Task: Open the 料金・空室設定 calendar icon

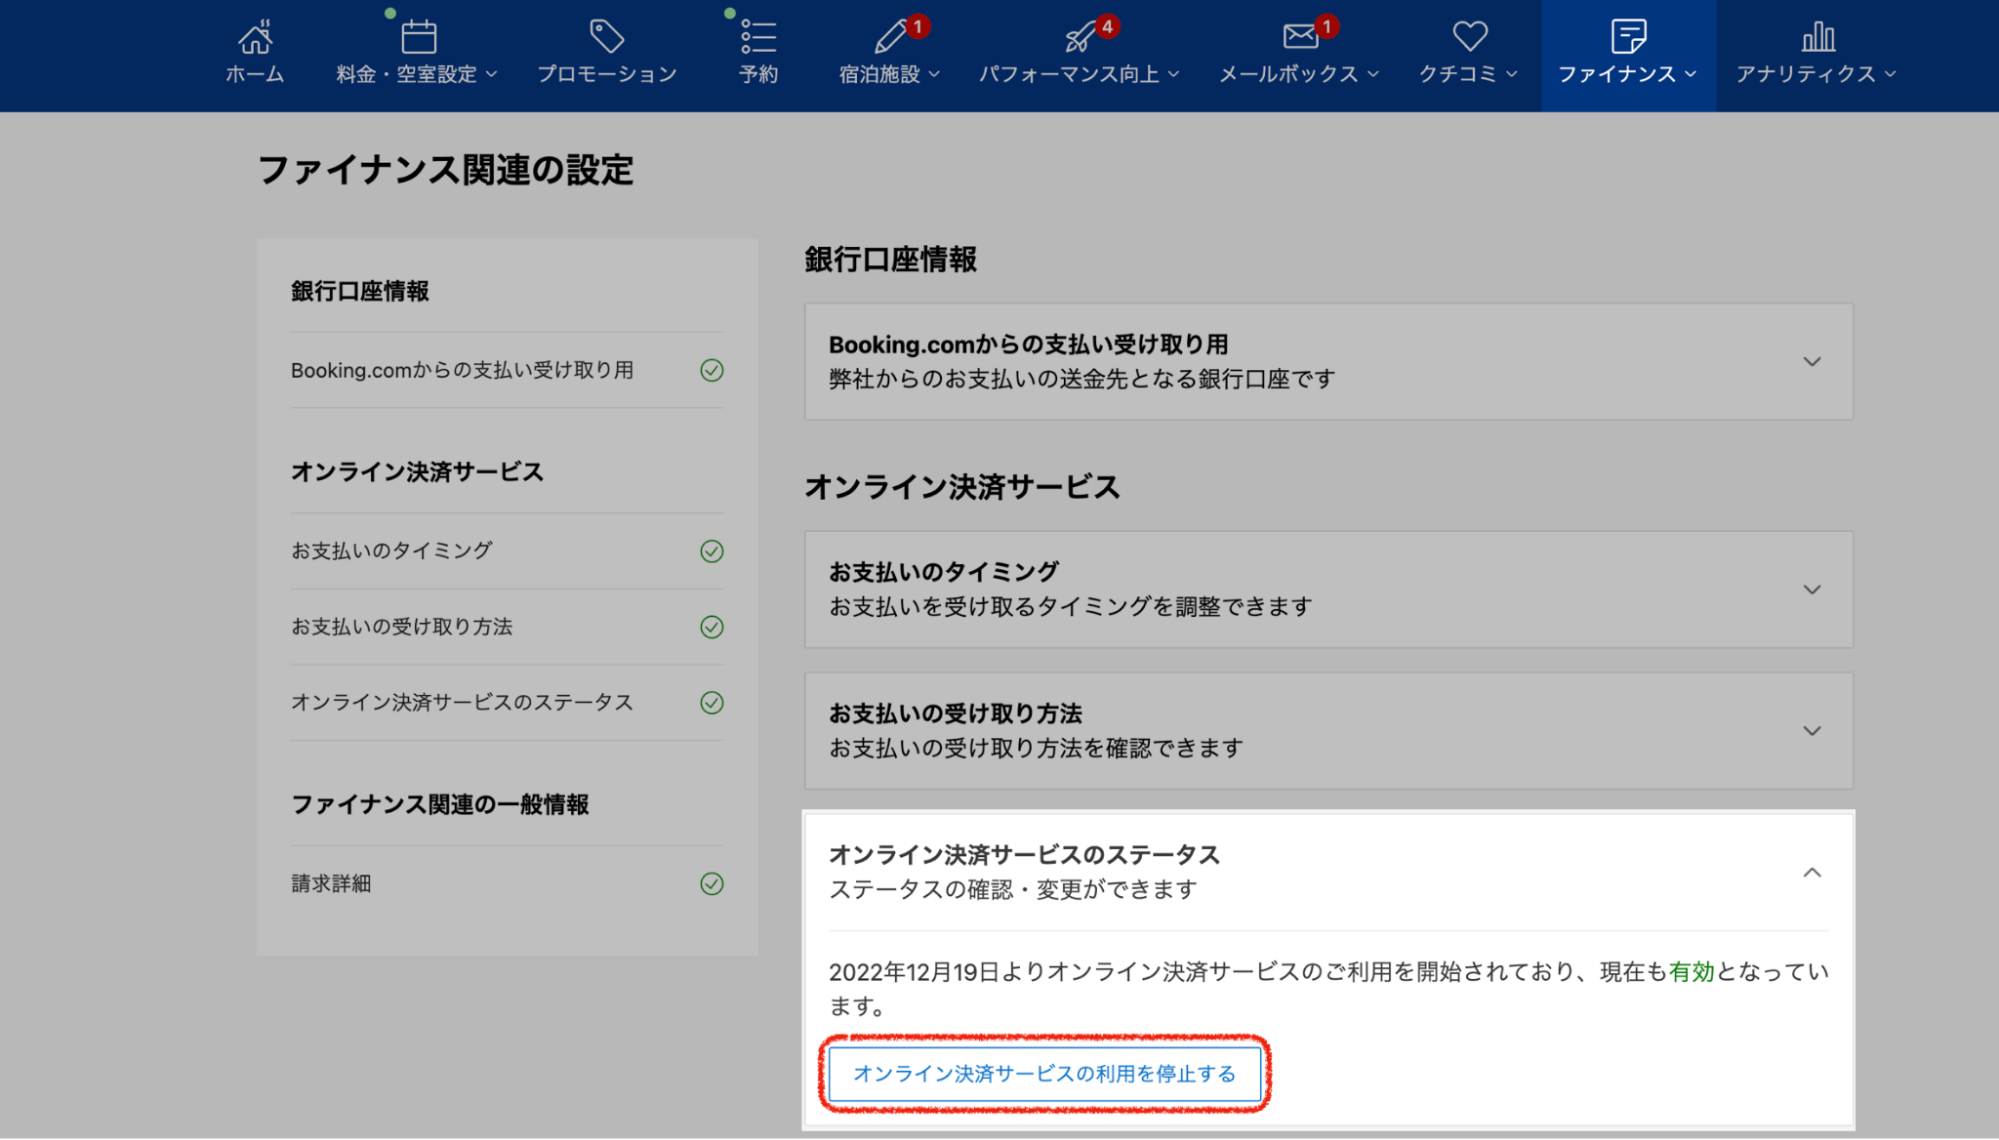Action: coord(418,38)
